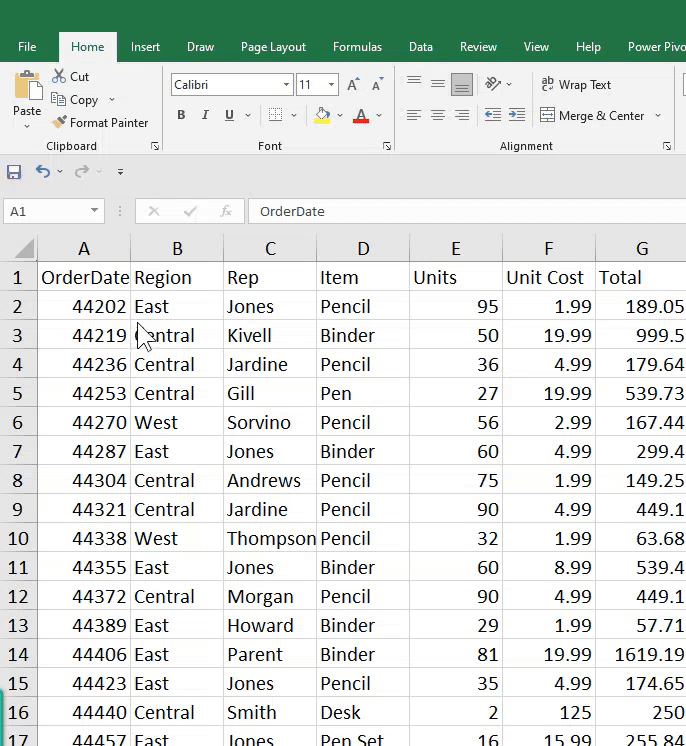Toggle align right button

pos(461,115)
